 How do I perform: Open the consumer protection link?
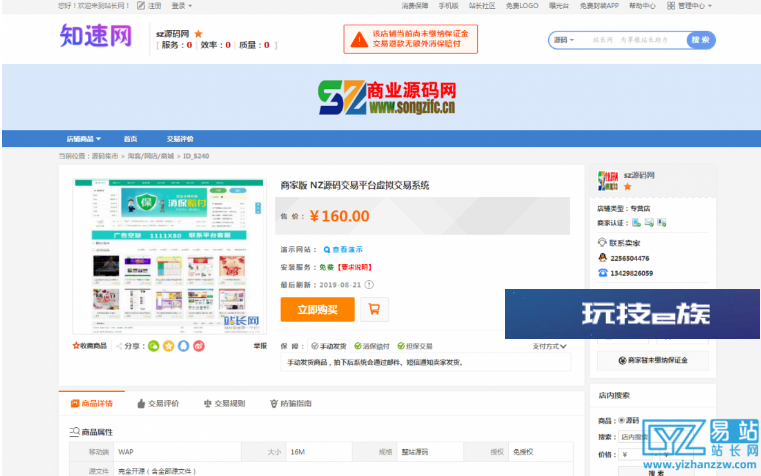coord(414,6)
